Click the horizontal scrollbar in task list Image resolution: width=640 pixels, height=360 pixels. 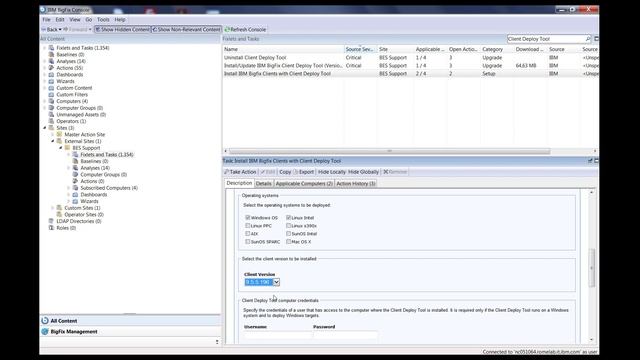click(389, 151)
